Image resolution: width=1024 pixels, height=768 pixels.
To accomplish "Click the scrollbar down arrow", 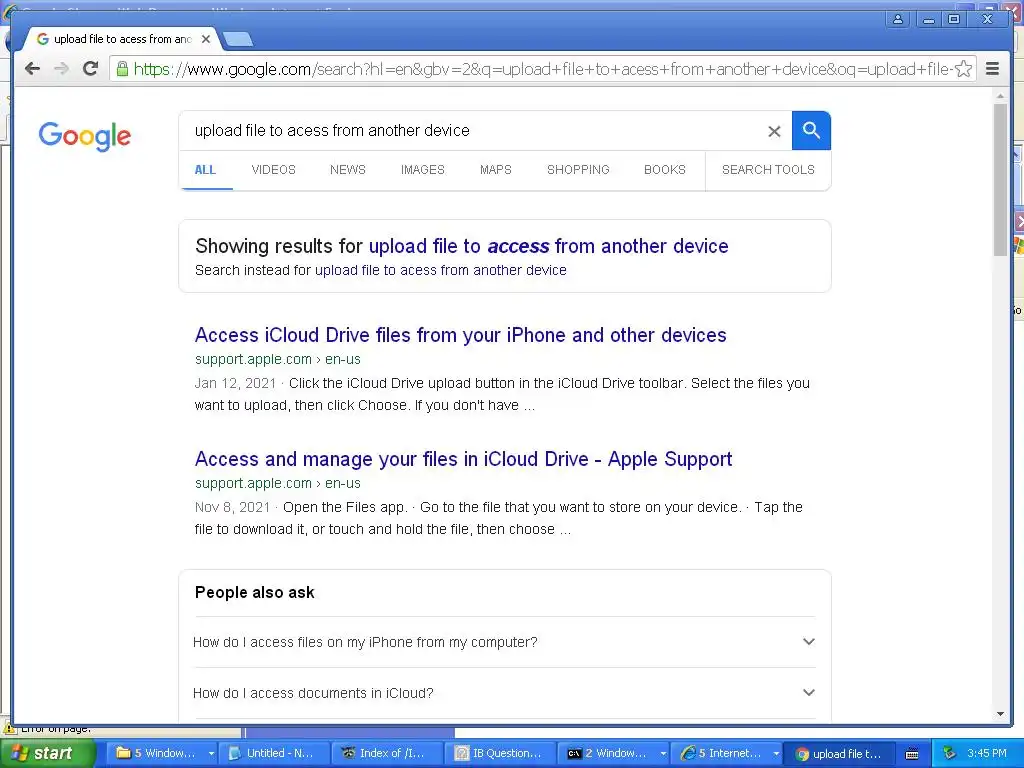I will pos(1000,714).
